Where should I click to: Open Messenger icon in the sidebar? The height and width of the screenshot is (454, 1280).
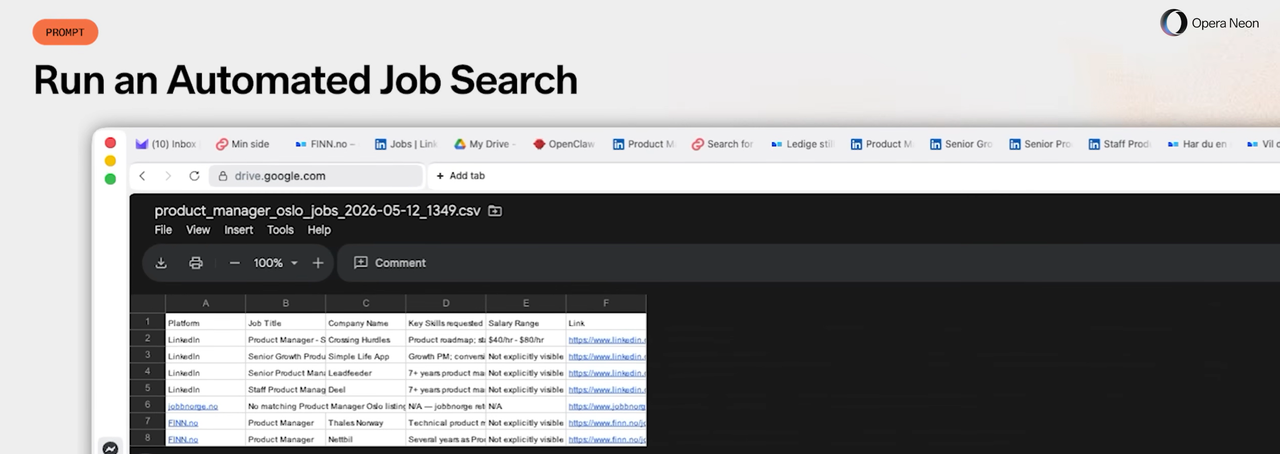(x=110, y=448)
